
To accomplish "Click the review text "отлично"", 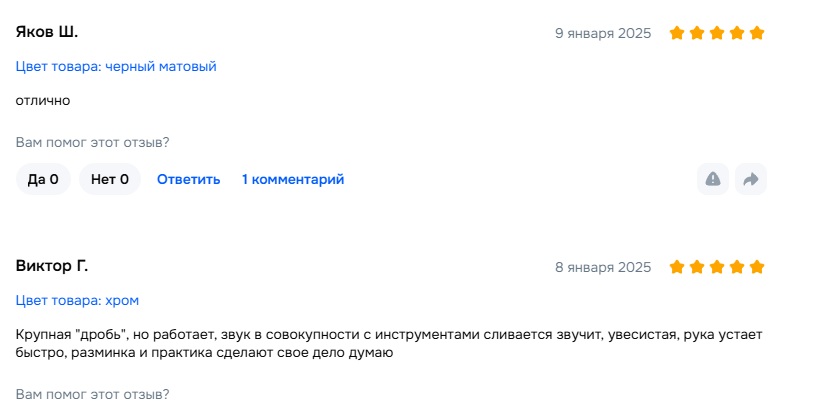I will click(43, 100).
